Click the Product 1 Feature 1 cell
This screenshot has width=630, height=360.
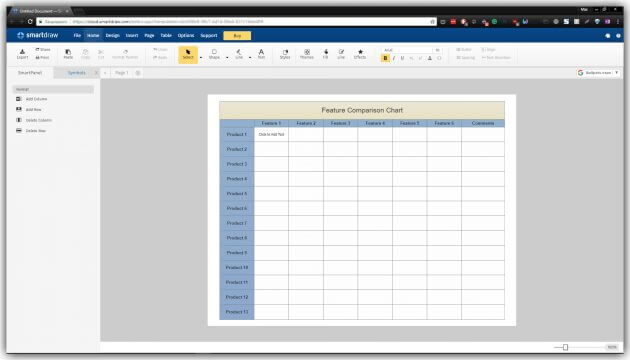click(x=271, y=134)
